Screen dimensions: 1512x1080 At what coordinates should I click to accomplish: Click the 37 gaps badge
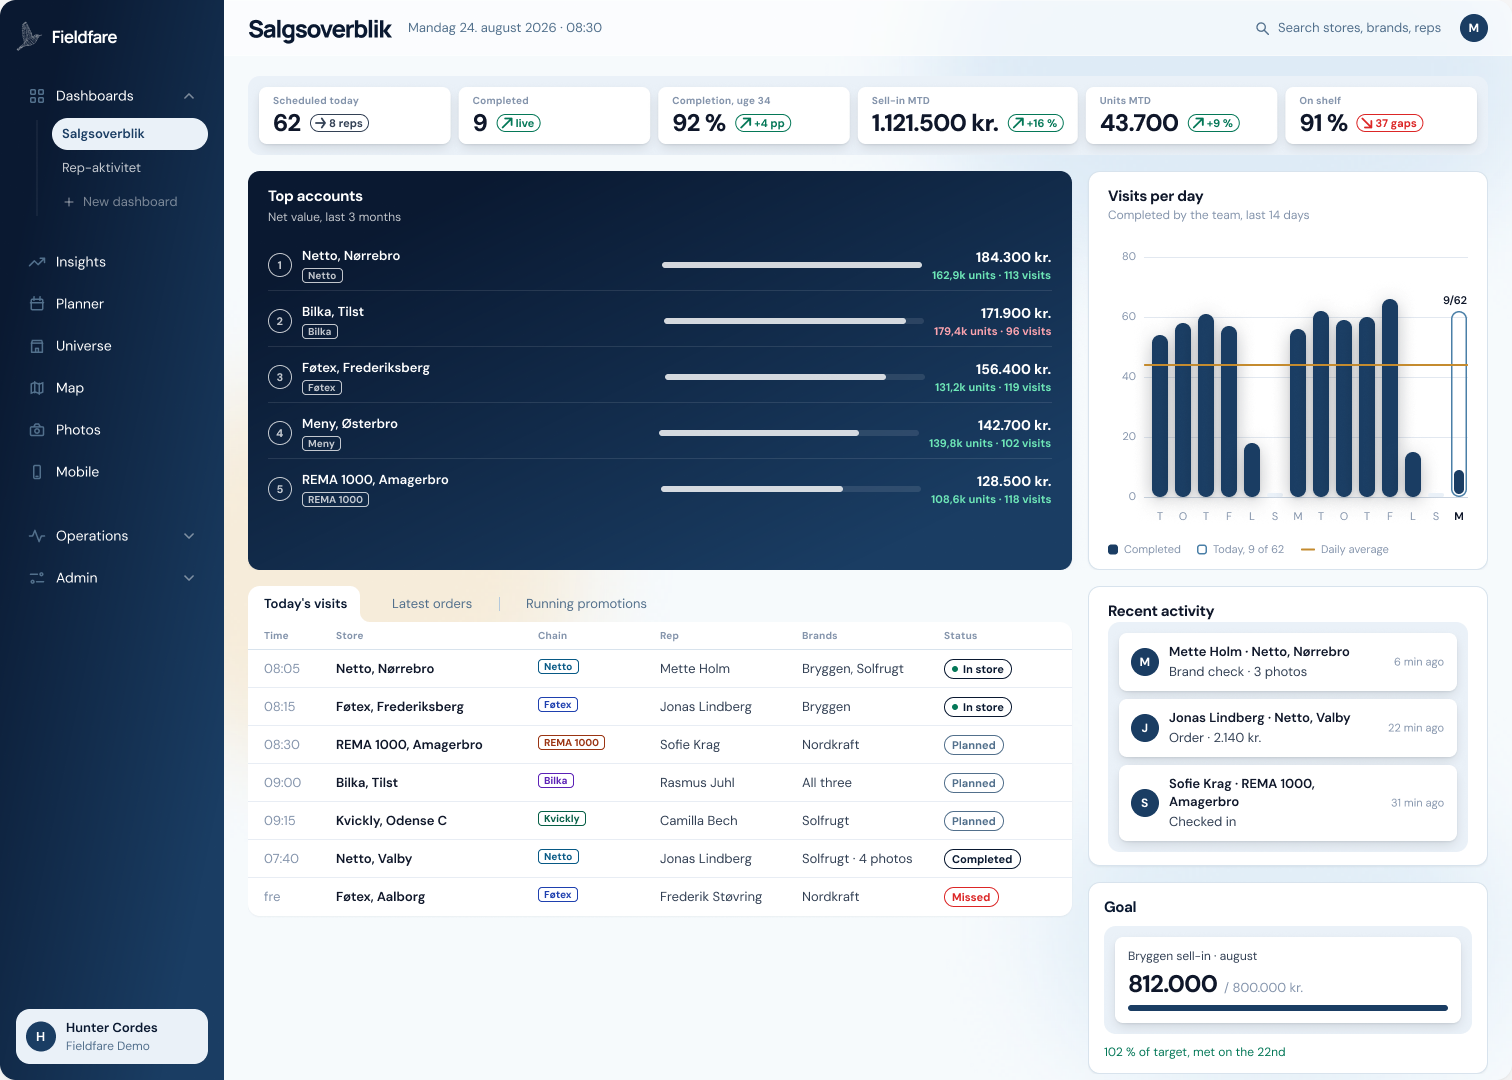[x=1389, y=123]
